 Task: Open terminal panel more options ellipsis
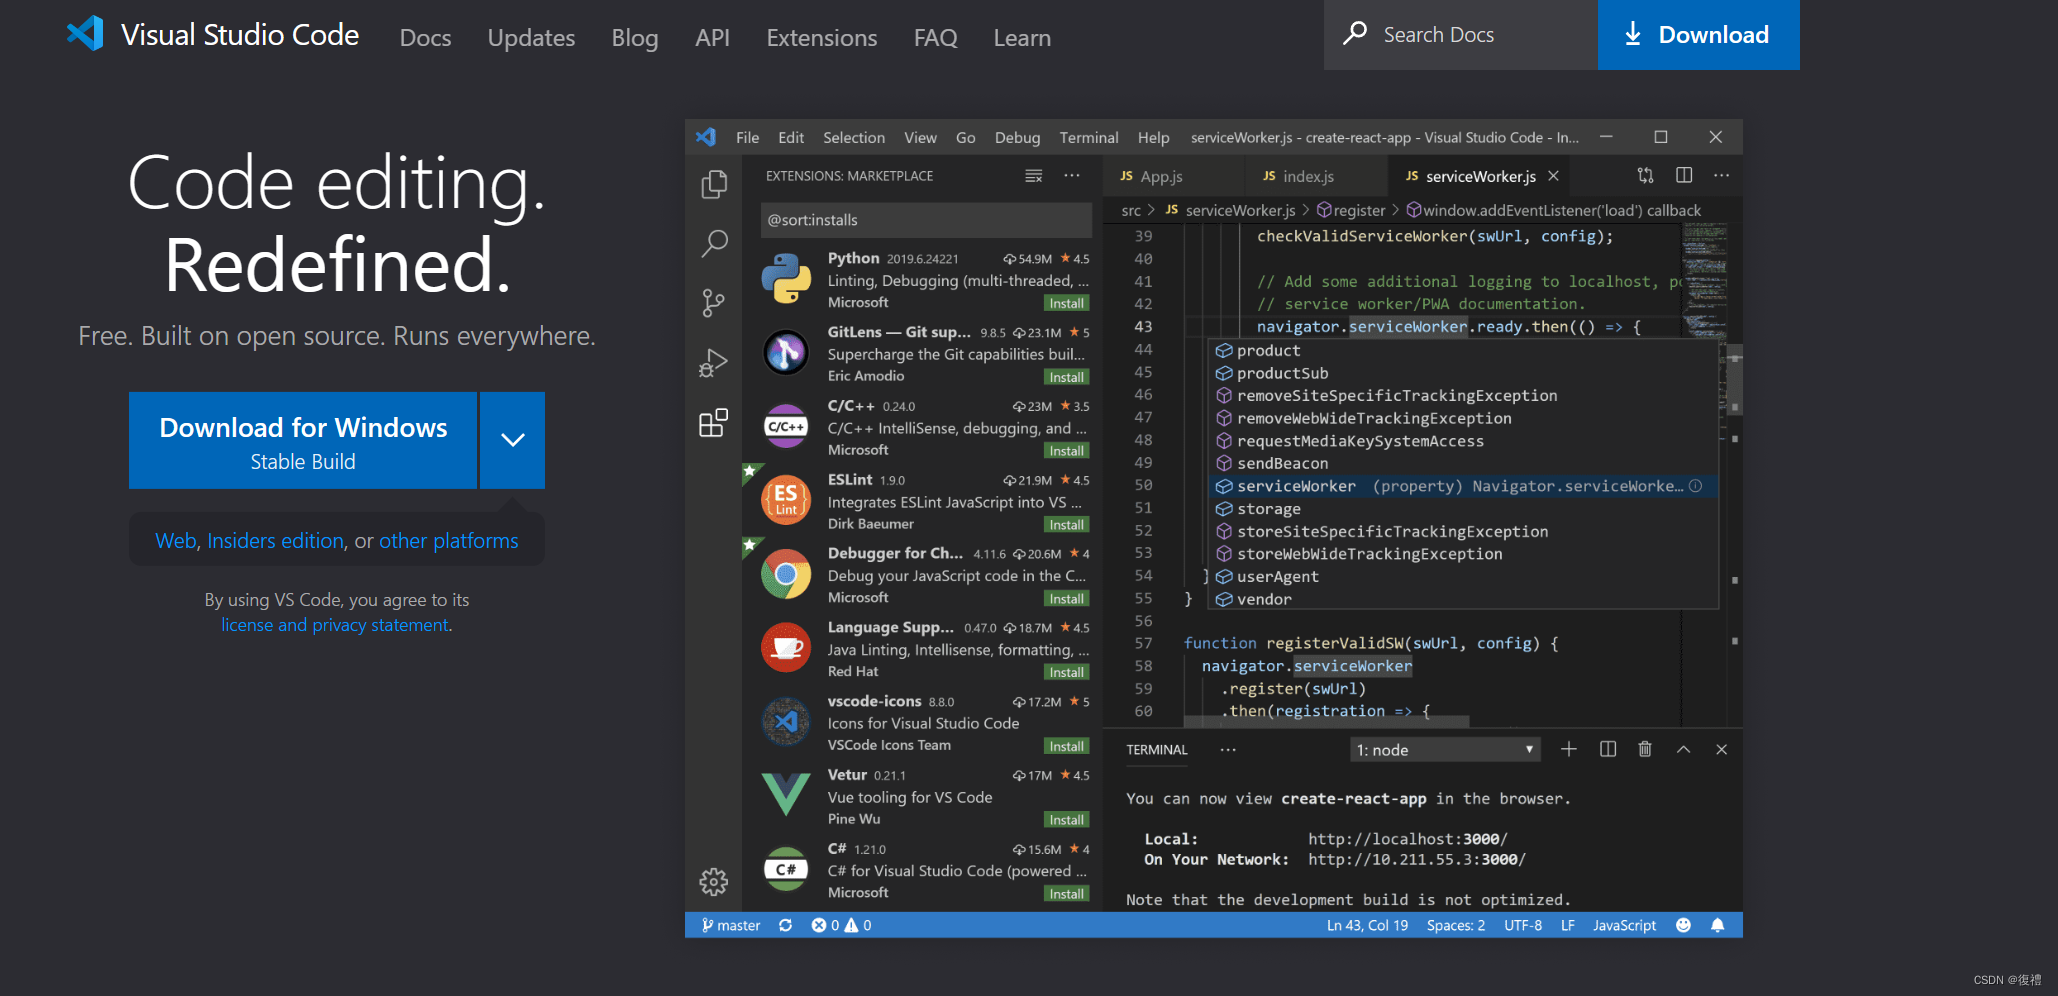tap(1228, 749)
